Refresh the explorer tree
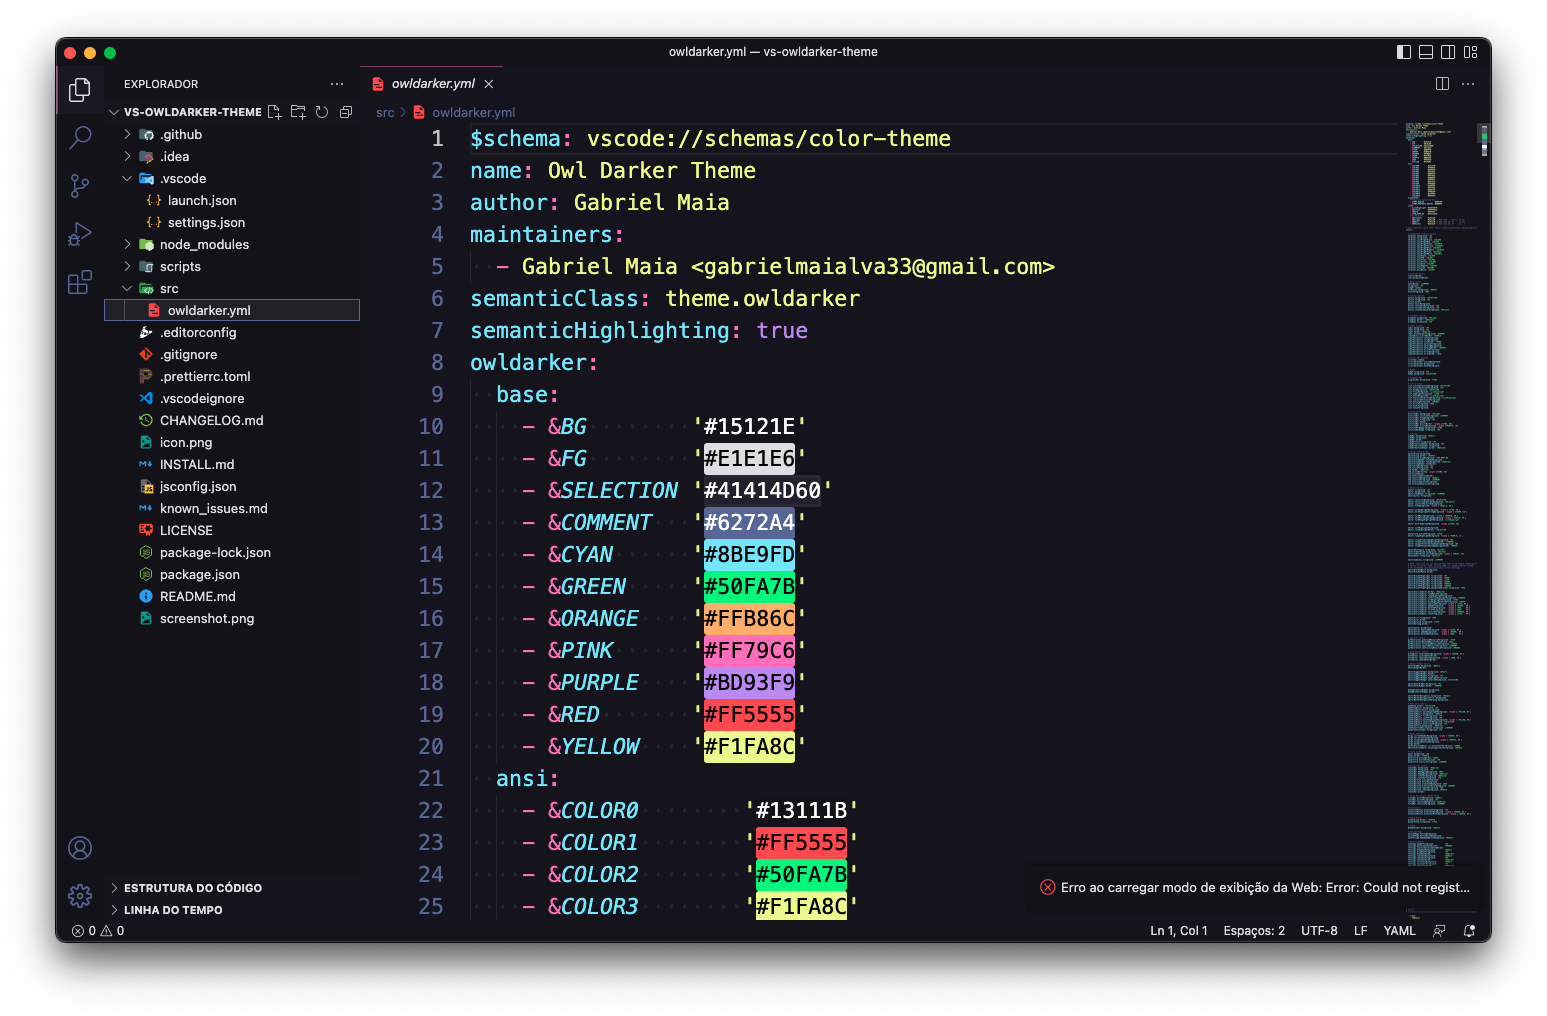Screen dimensions: 1547x1016 click(322, 112)
